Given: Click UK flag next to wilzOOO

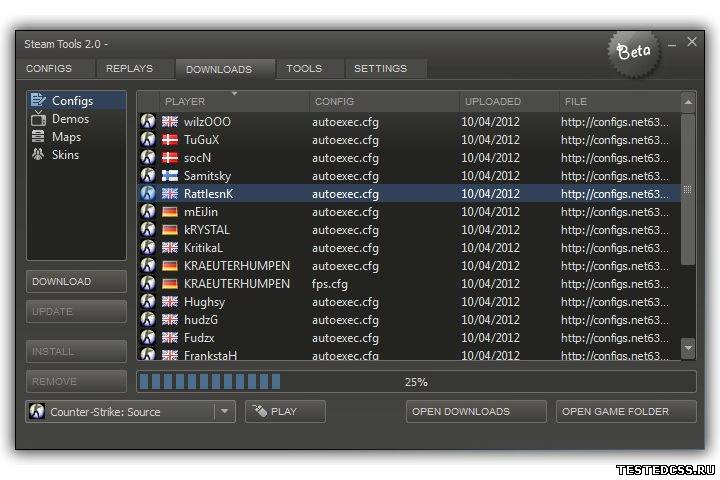Looking at the screenshot, I should tap(170, 122).
